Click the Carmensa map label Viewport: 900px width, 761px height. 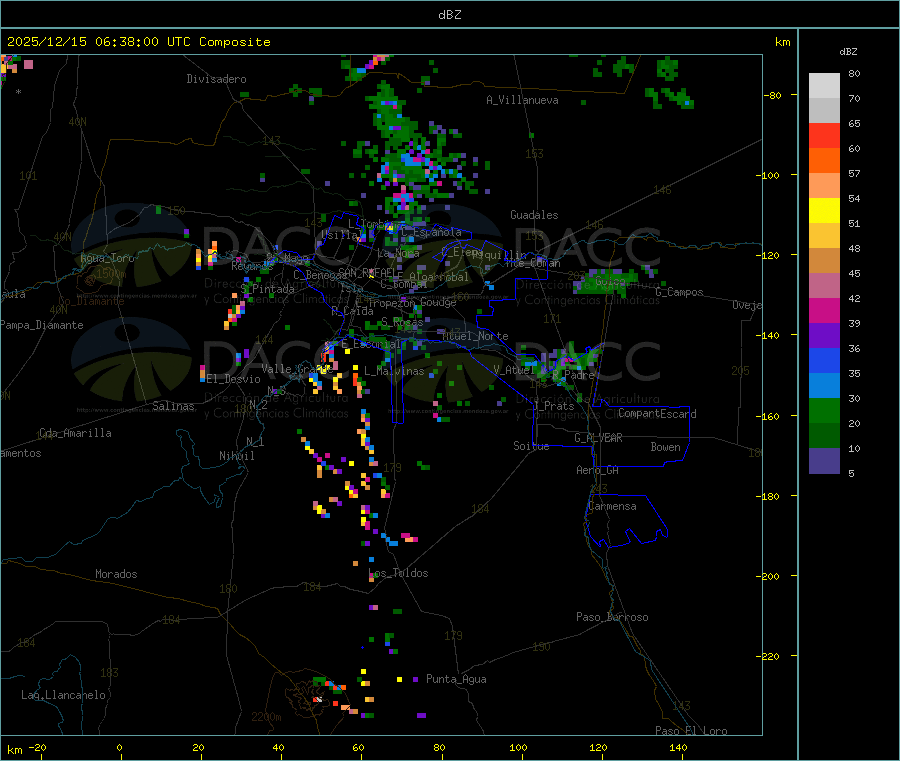pos(612,506)
